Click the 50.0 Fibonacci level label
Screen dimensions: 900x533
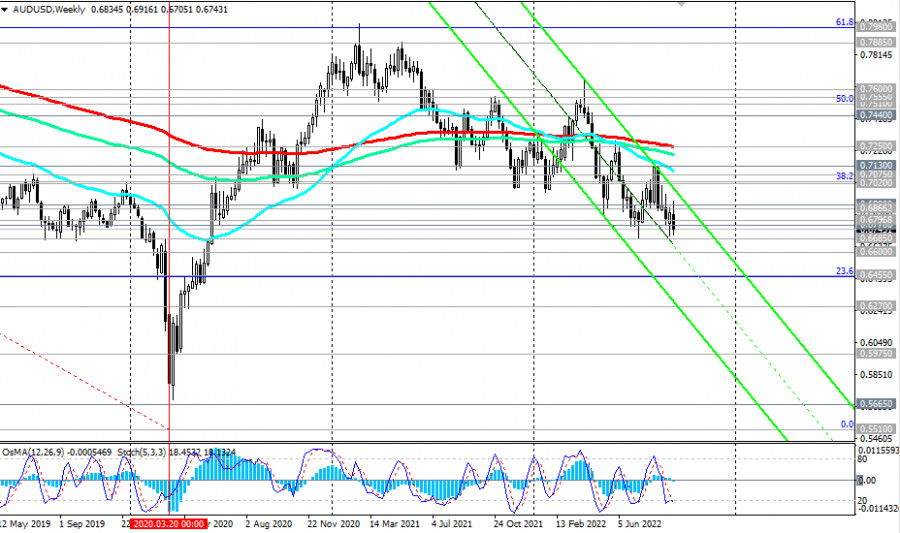pos(844,99)
